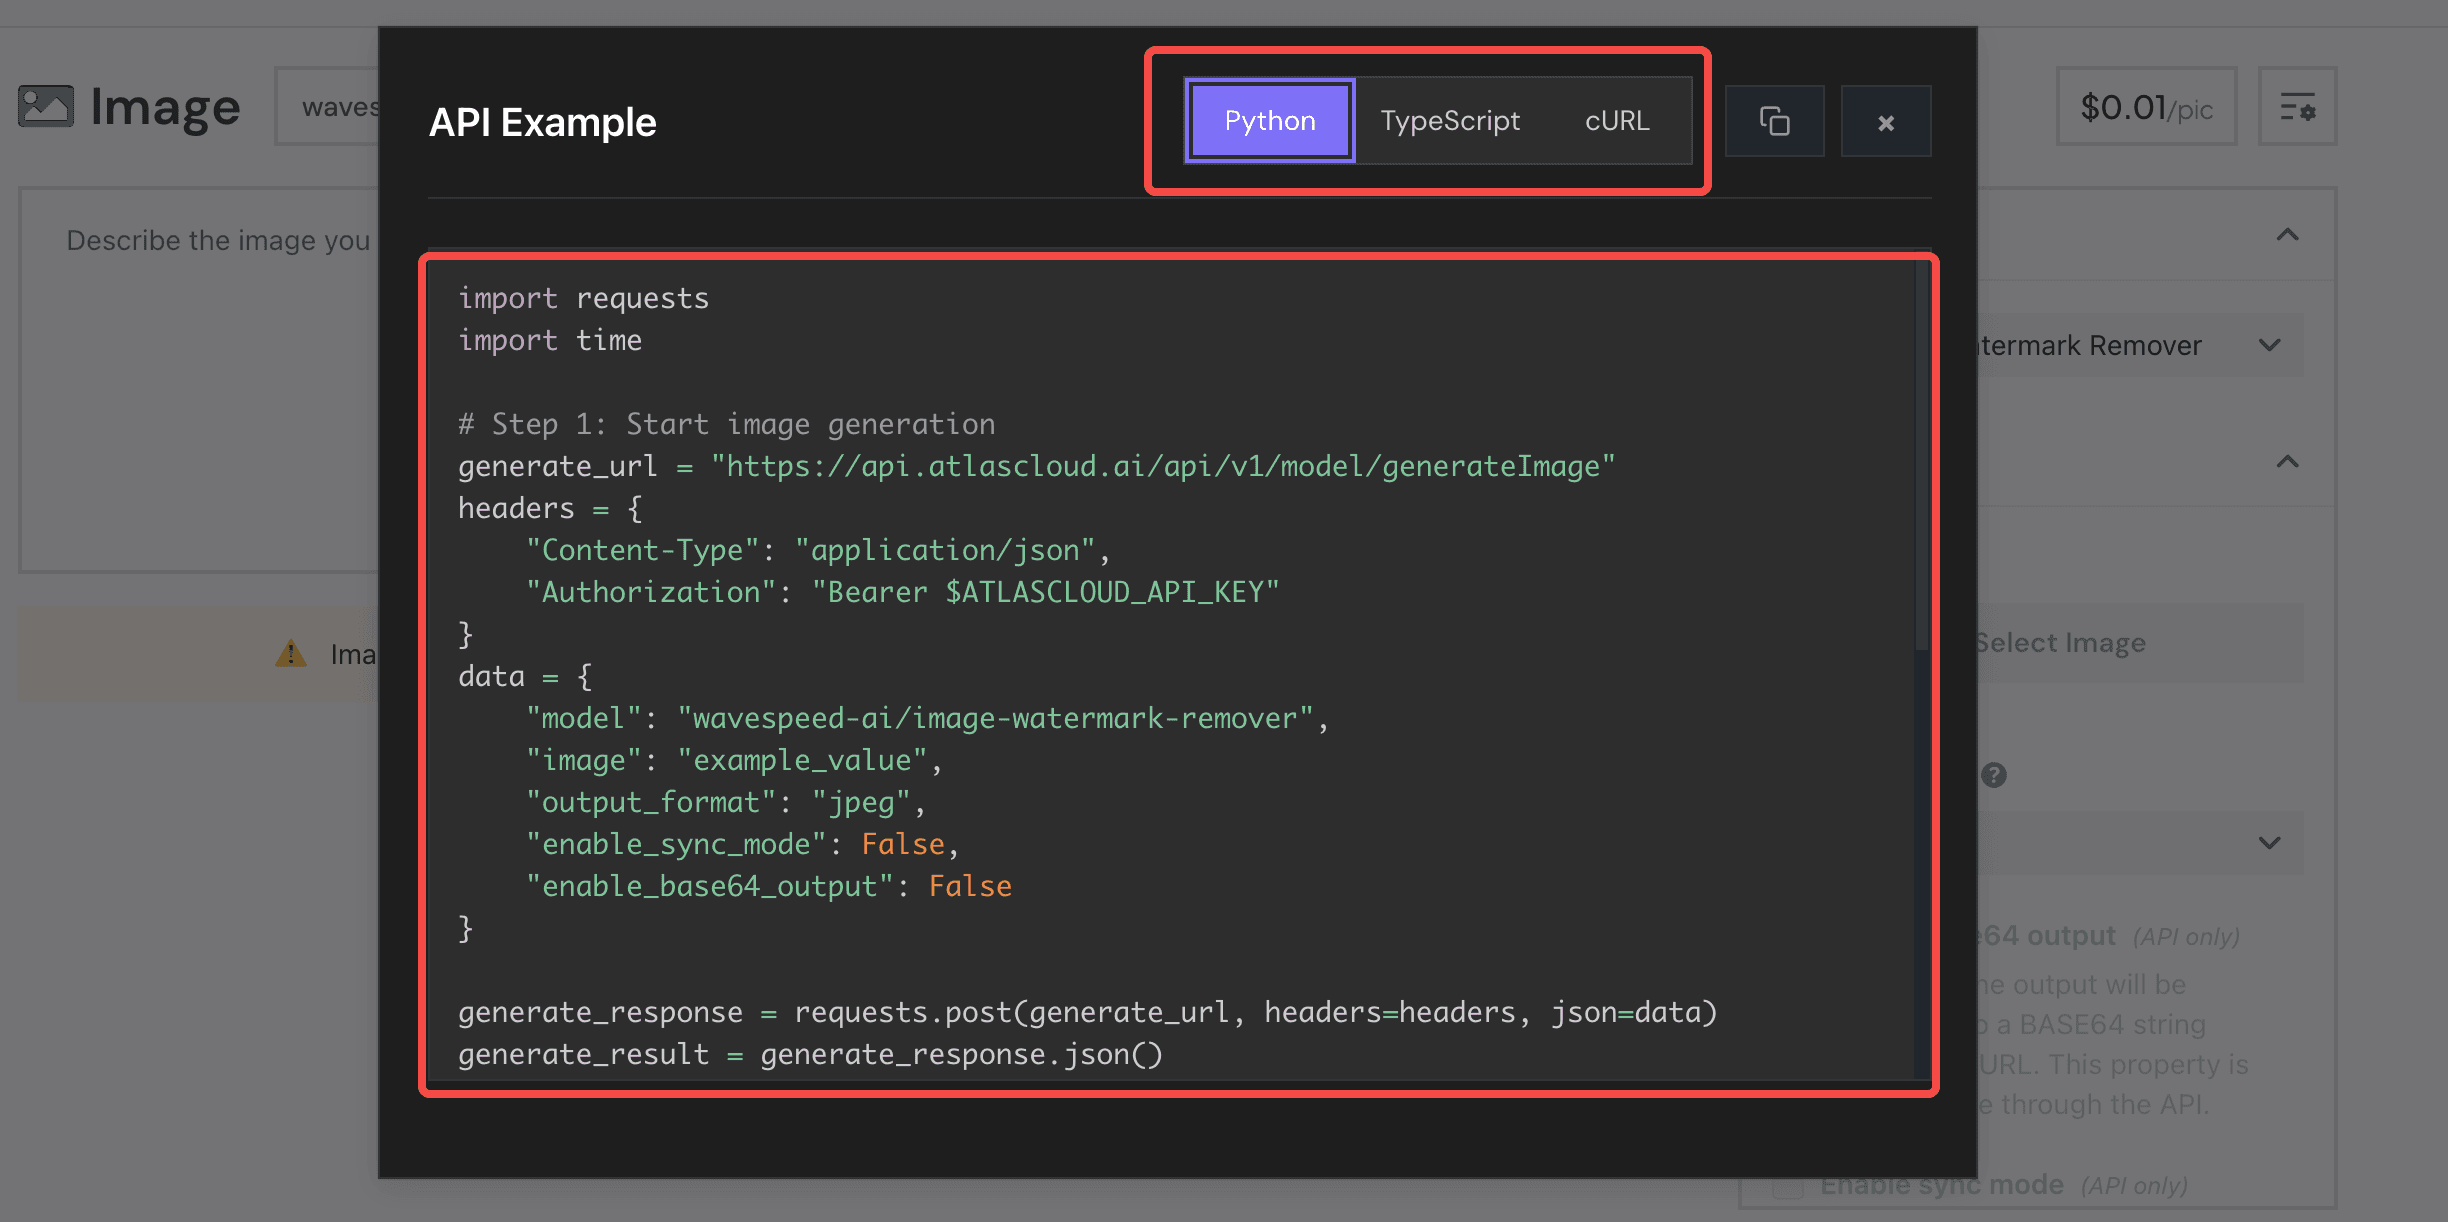The height and width of the screenshot is (1222, 2448).
Task: Click the generate_result assignment line
Action: coord(811,1054)
